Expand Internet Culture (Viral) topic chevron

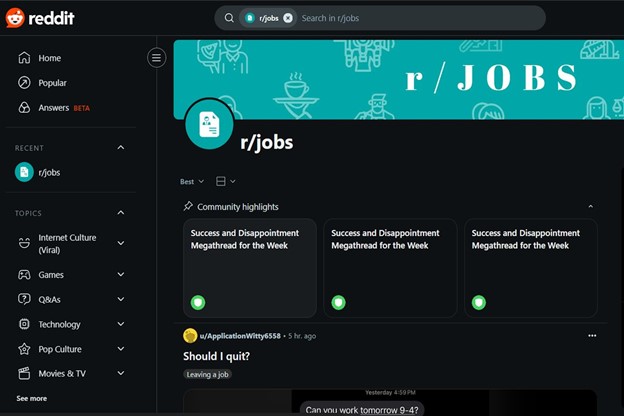tap(121, 243)
